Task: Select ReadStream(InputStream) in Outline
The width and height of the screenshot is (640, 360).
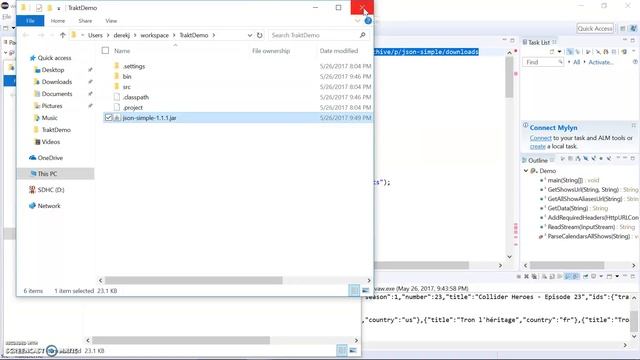Action: (x=581, y=227)
